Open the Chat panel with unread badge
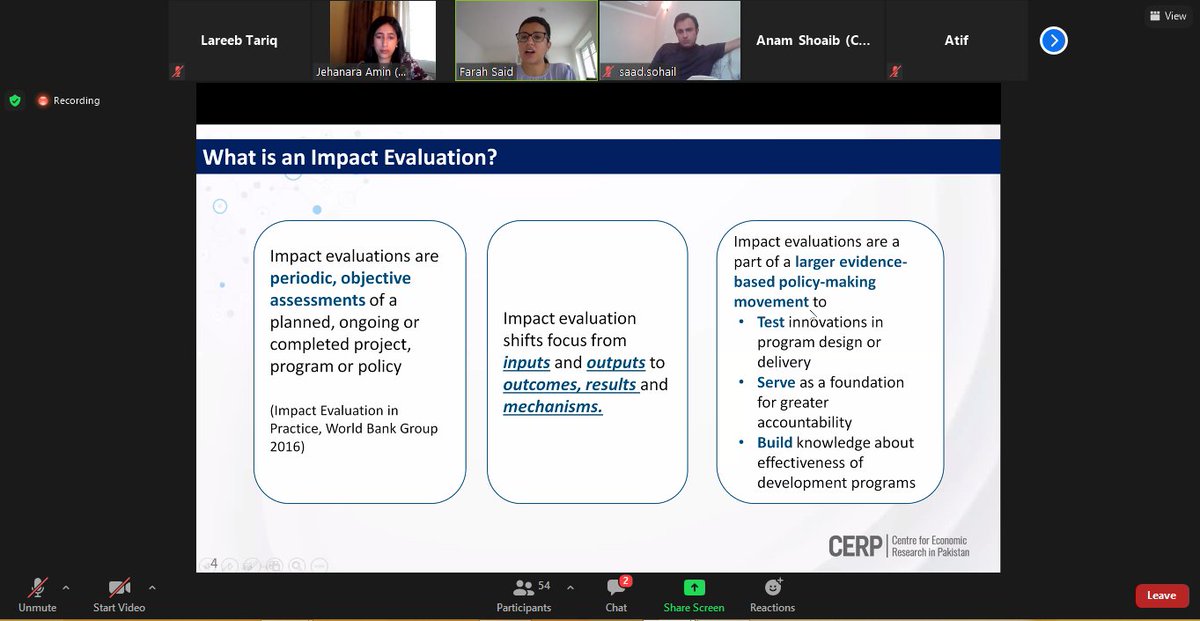Screen dimensions: 1200x621 point(616,594)
